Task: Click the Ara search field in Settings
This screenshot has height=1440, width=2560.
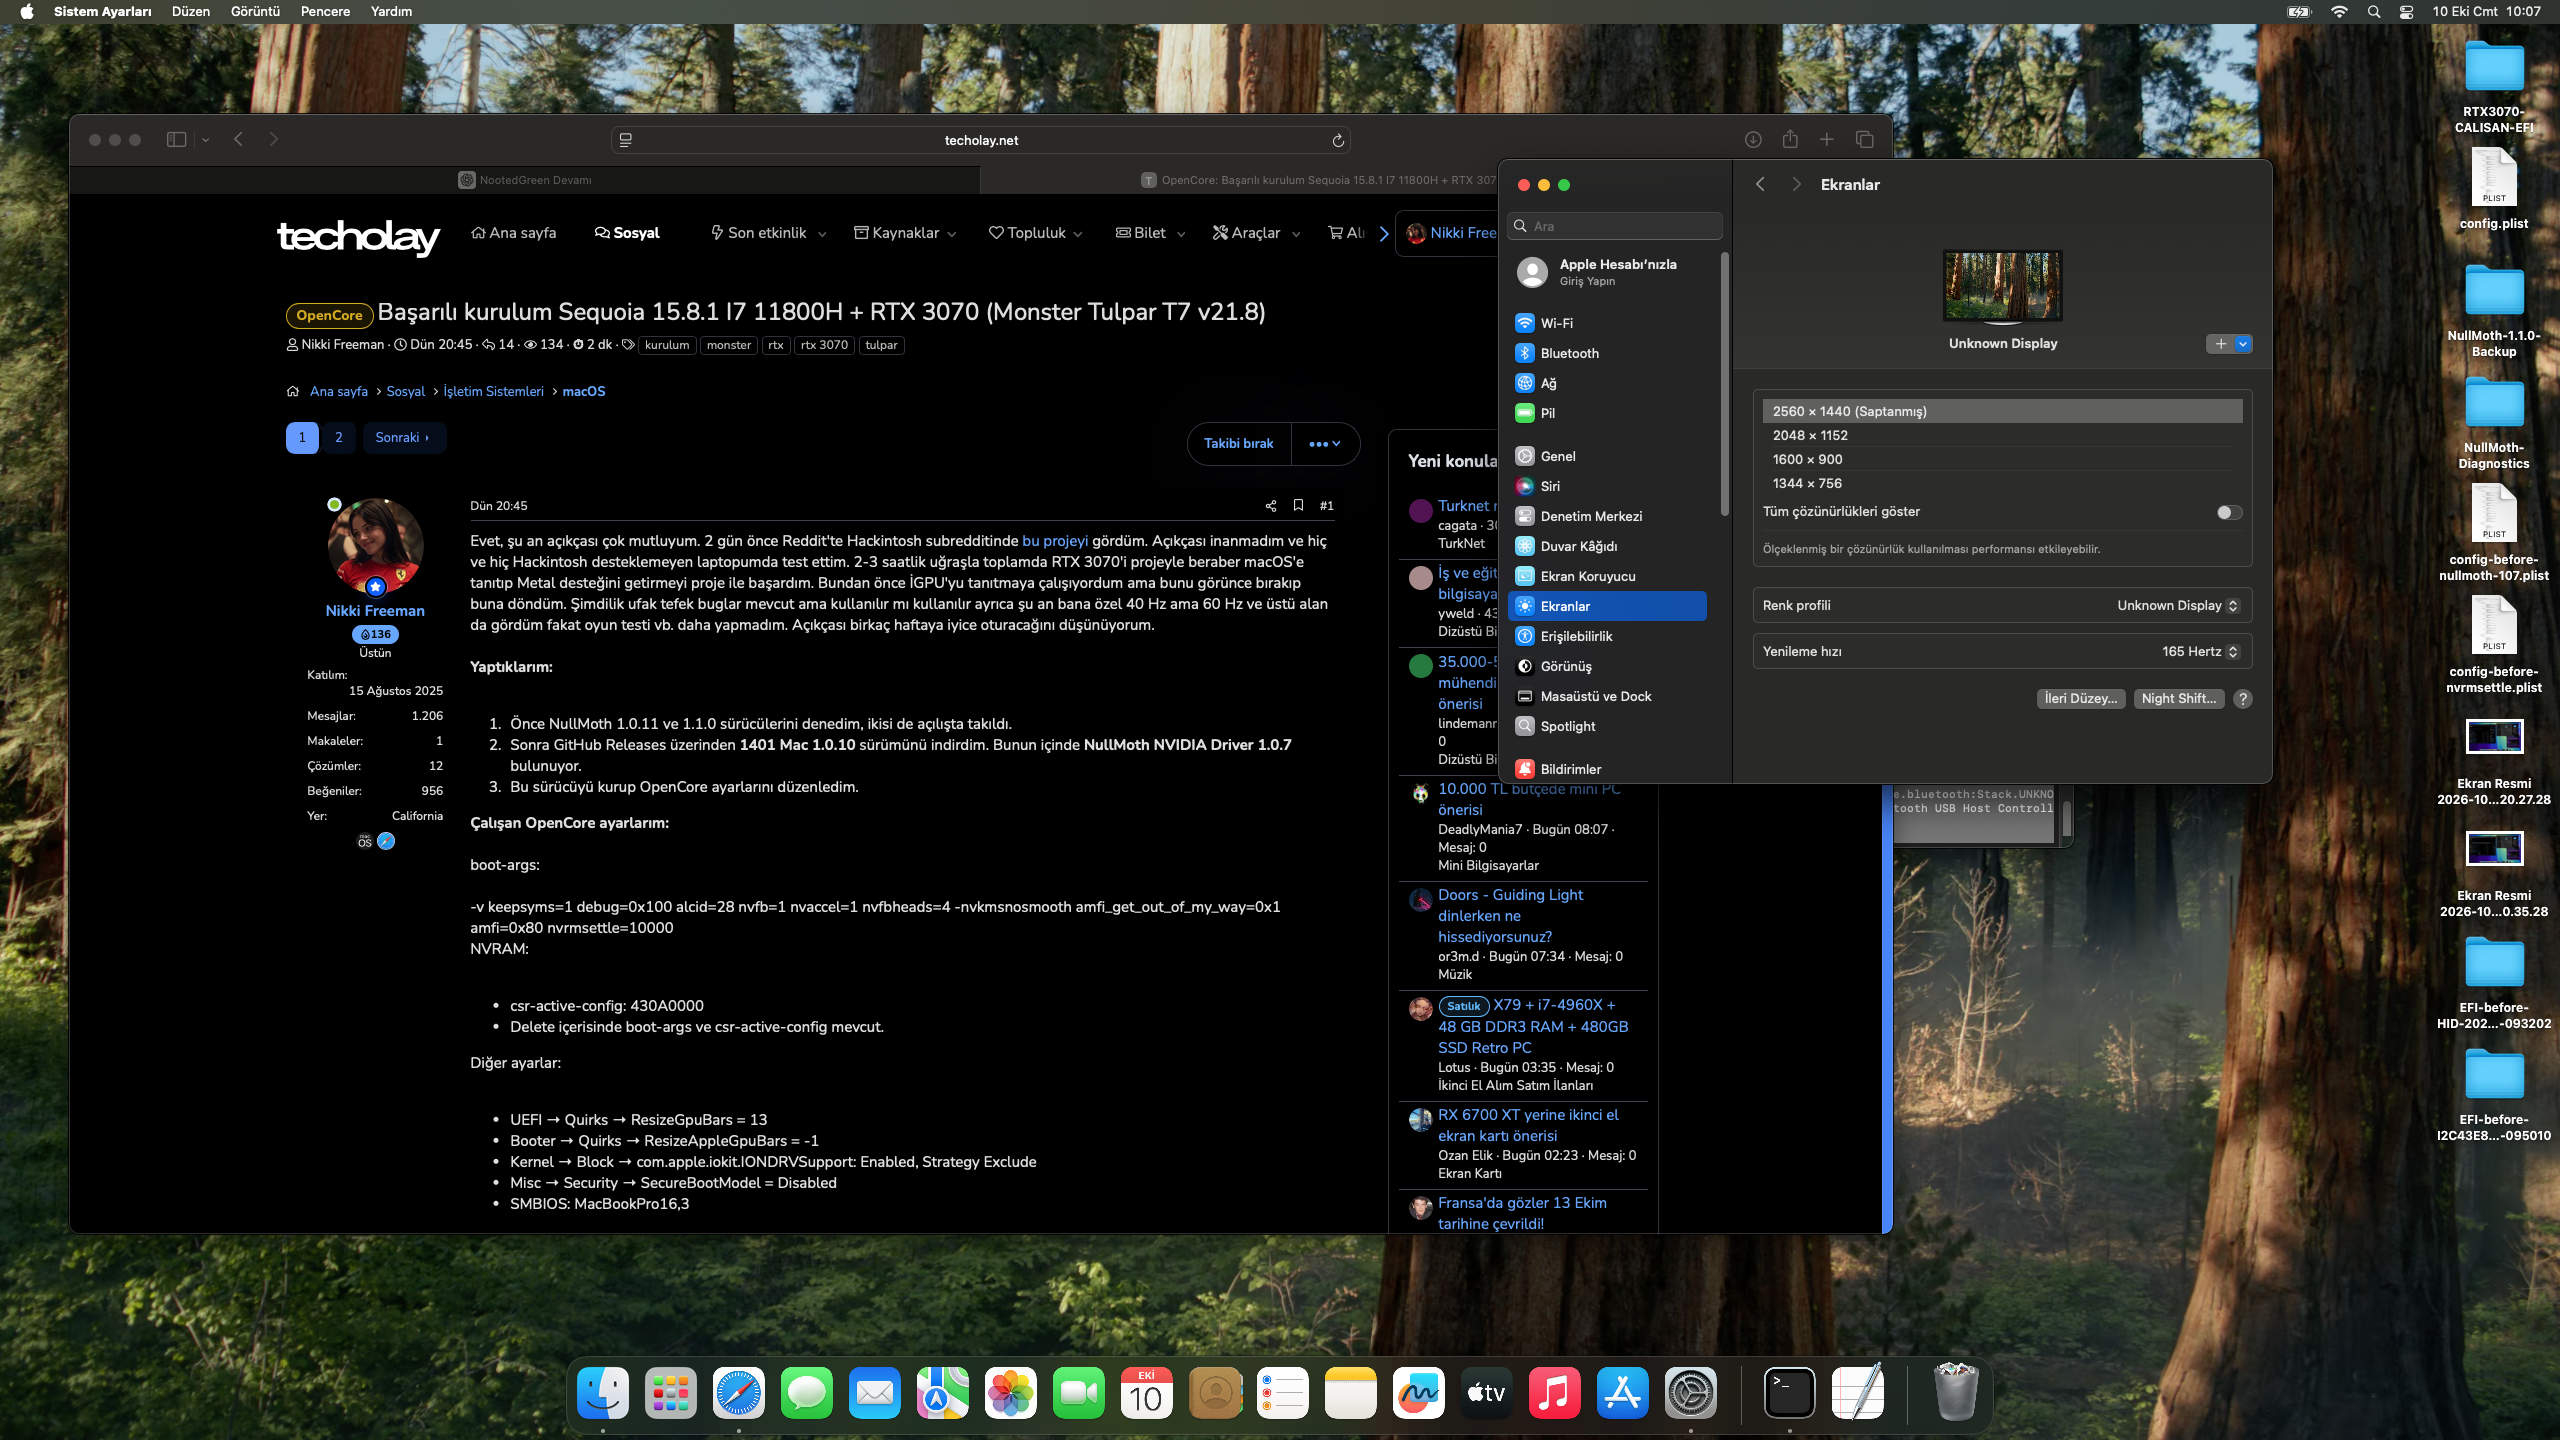Action: [x=1616, y=226]
